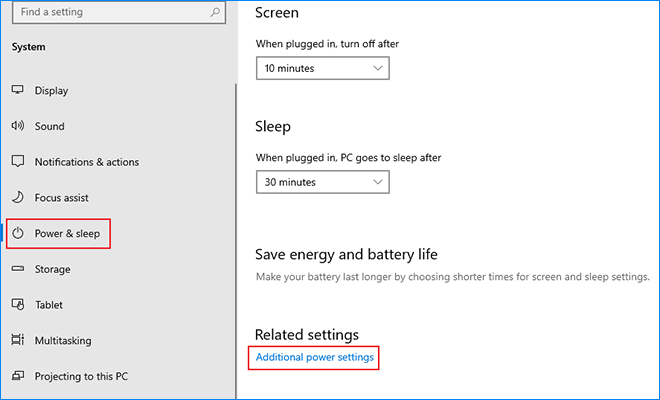The image size is (660, 400).
Task: Click the Tablet icon in sidebar
Action: click(17, 305)
